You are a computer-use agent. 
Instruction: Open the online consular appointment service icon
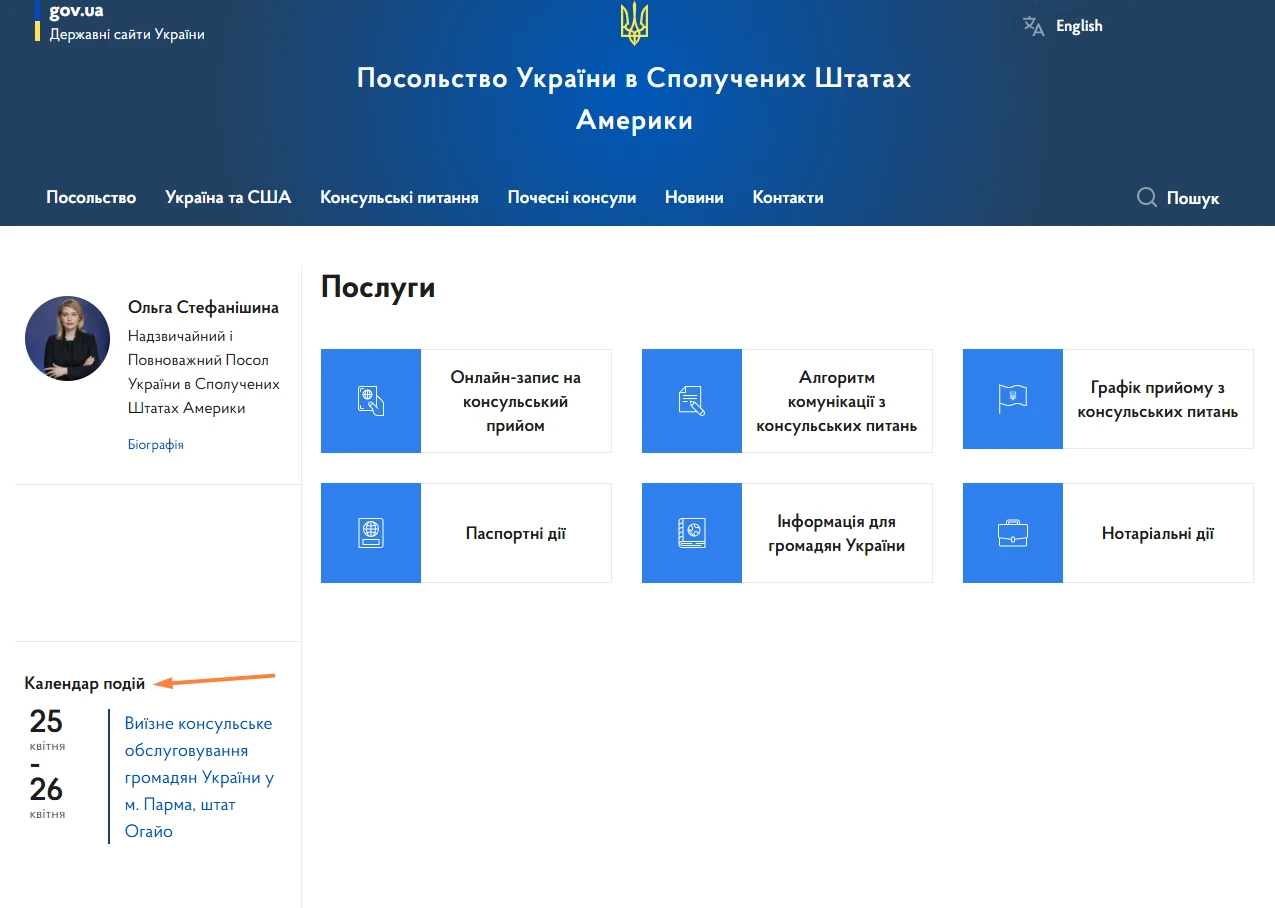coord(370,400)
